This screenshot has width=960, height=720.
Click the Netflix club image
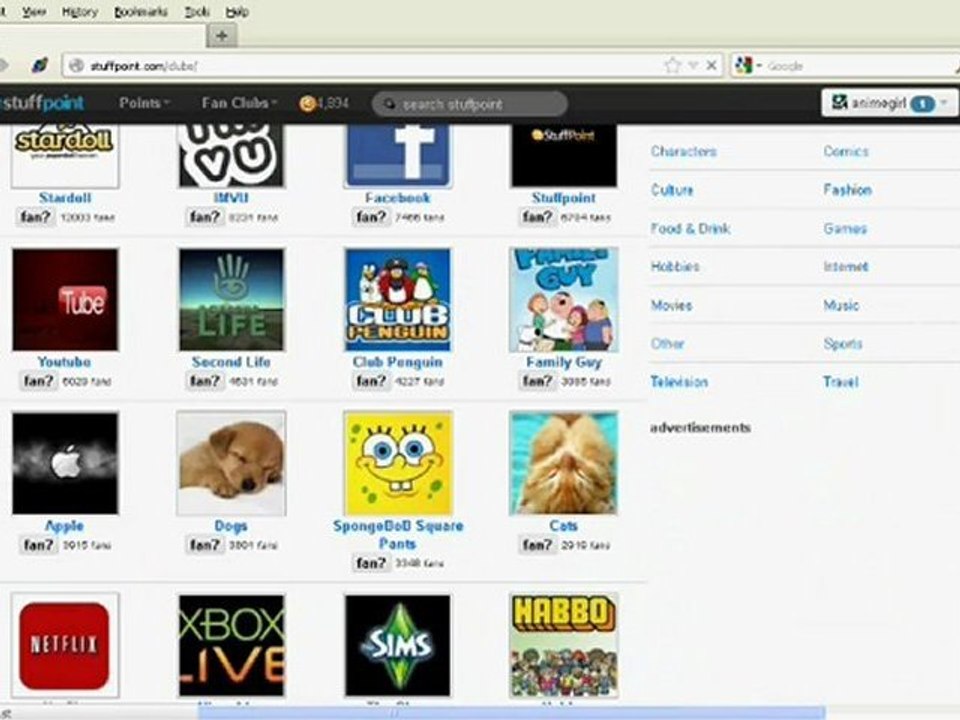[x=65, y=645]
